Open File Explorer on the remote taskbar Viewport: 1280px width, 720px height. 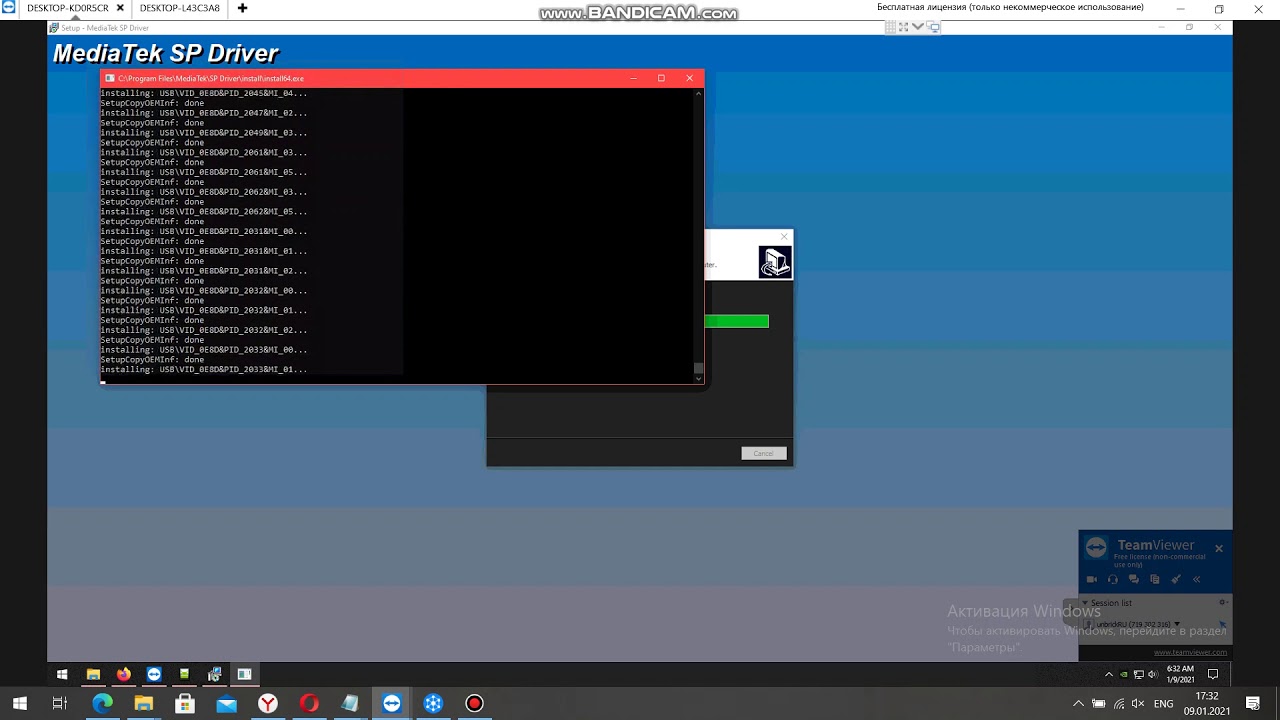tap(93, 674)
